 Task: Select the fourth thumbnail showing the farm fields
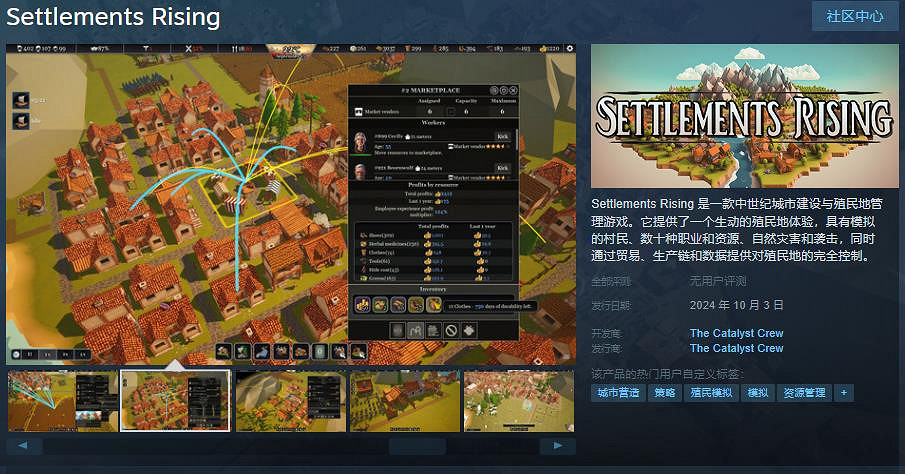(405, 401)
